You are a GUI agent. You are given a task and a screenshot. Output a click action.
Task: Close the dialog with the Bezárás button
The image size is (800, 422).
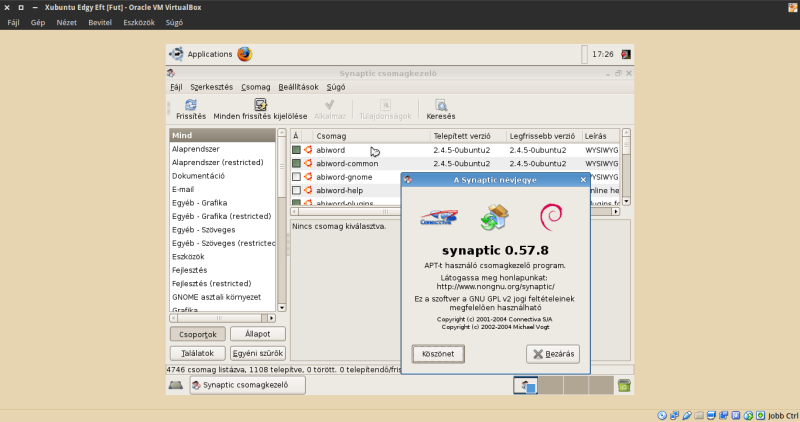(552, 354)
